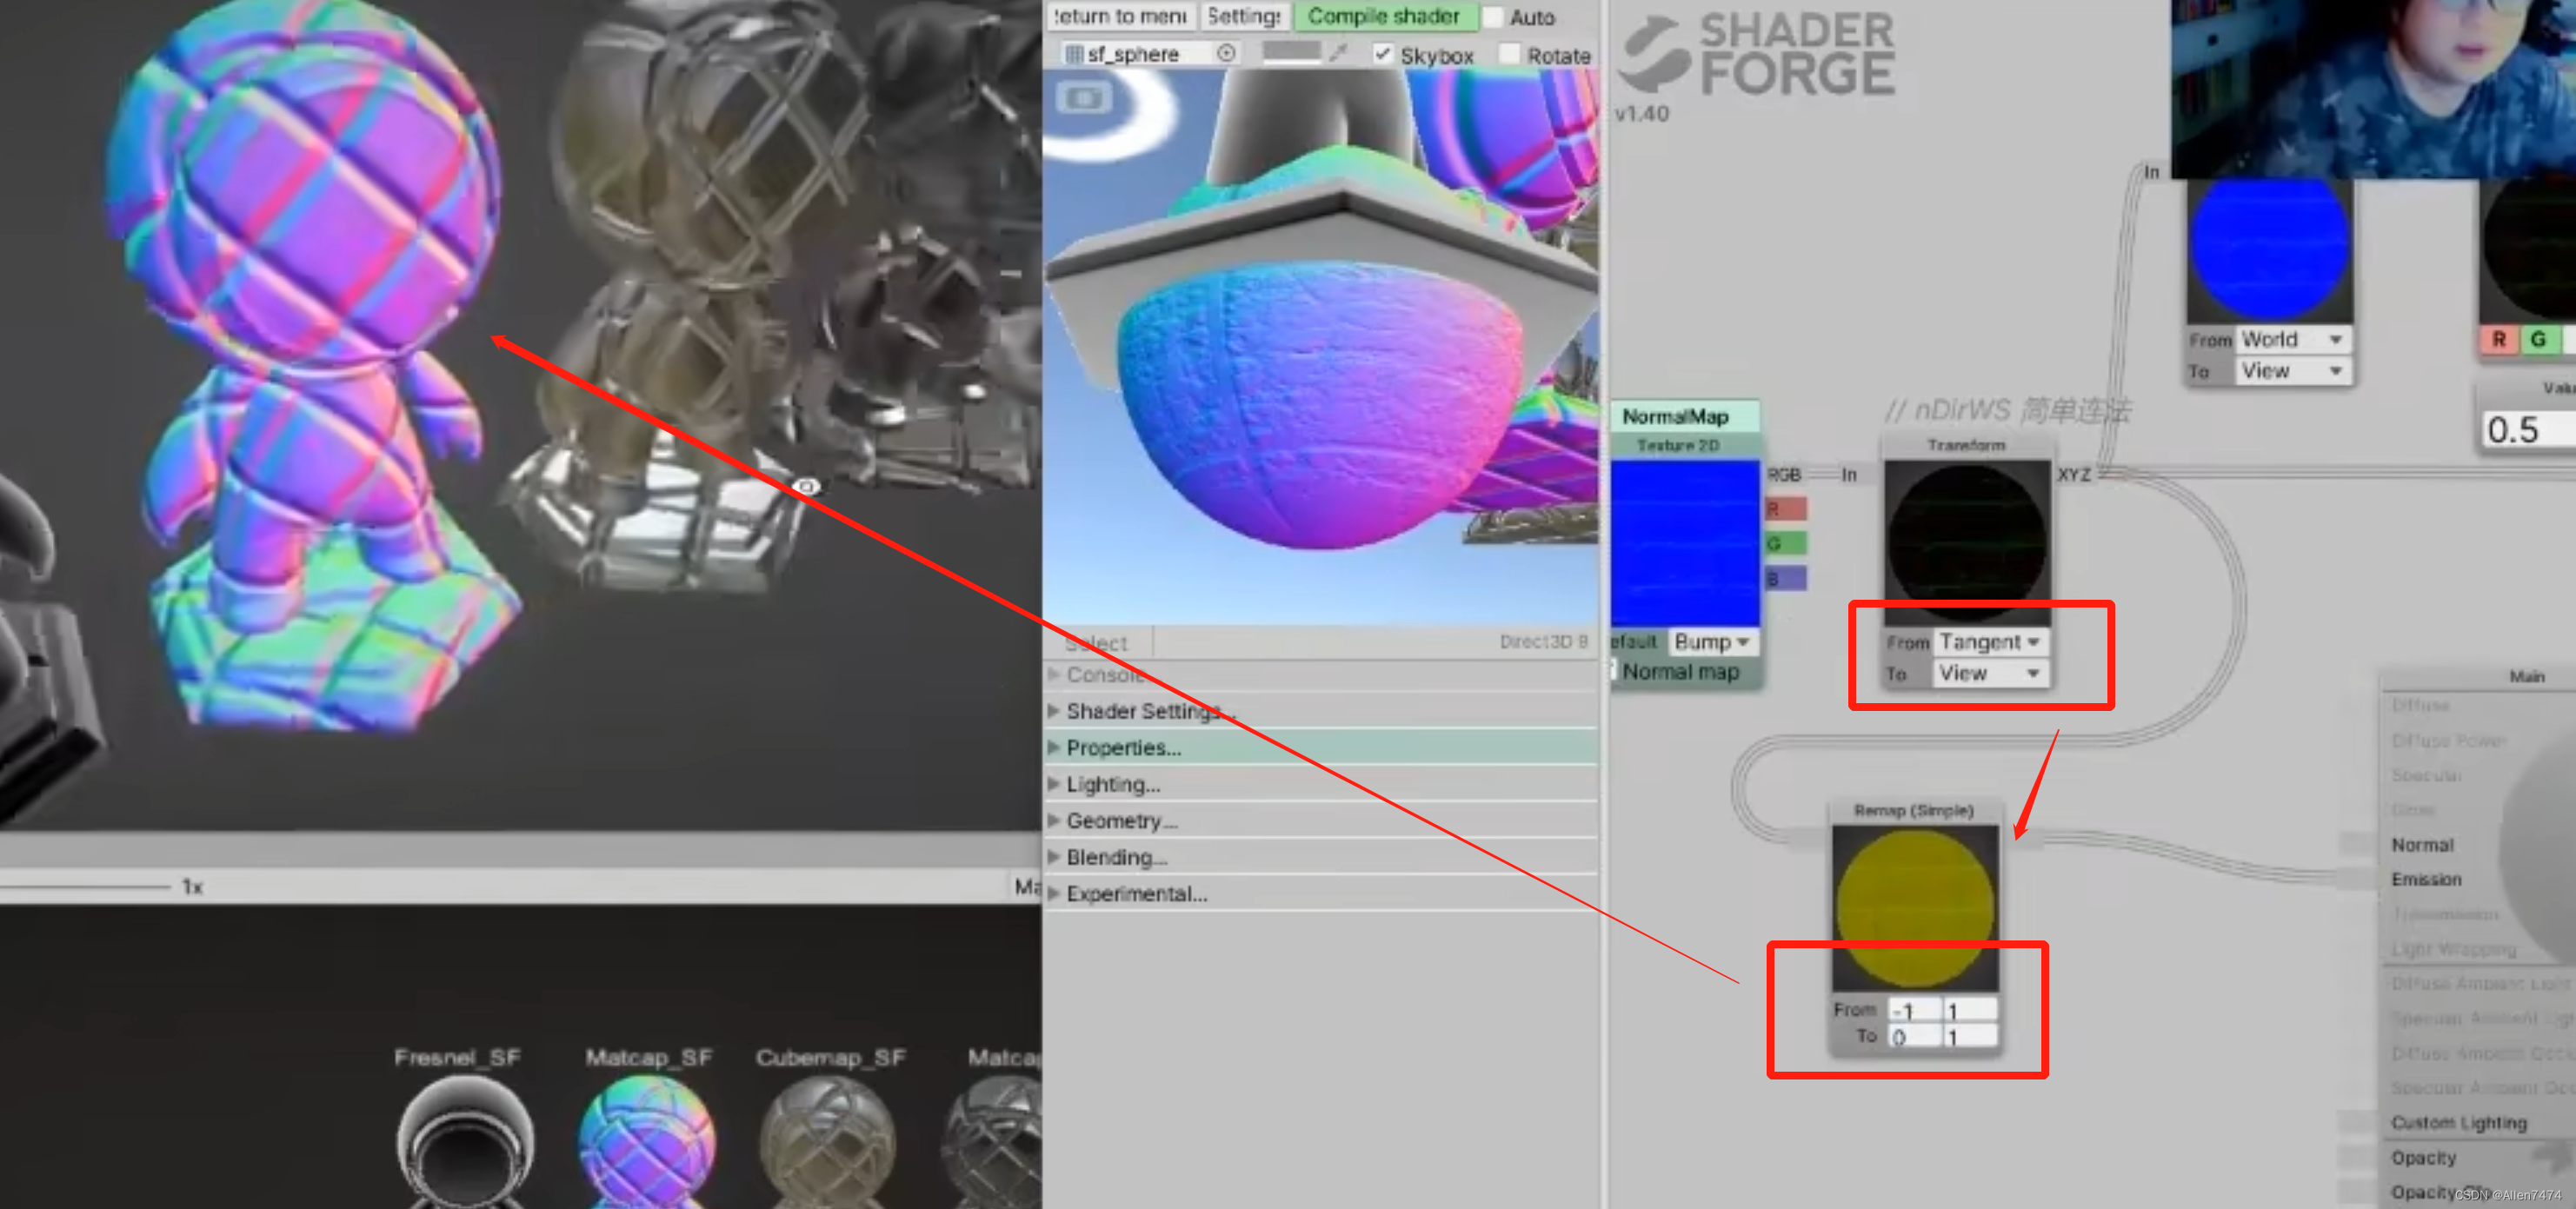Open the From Tangent space dropdown
Viewport: 2576px width, 1209px height.
click(1989, 642)
